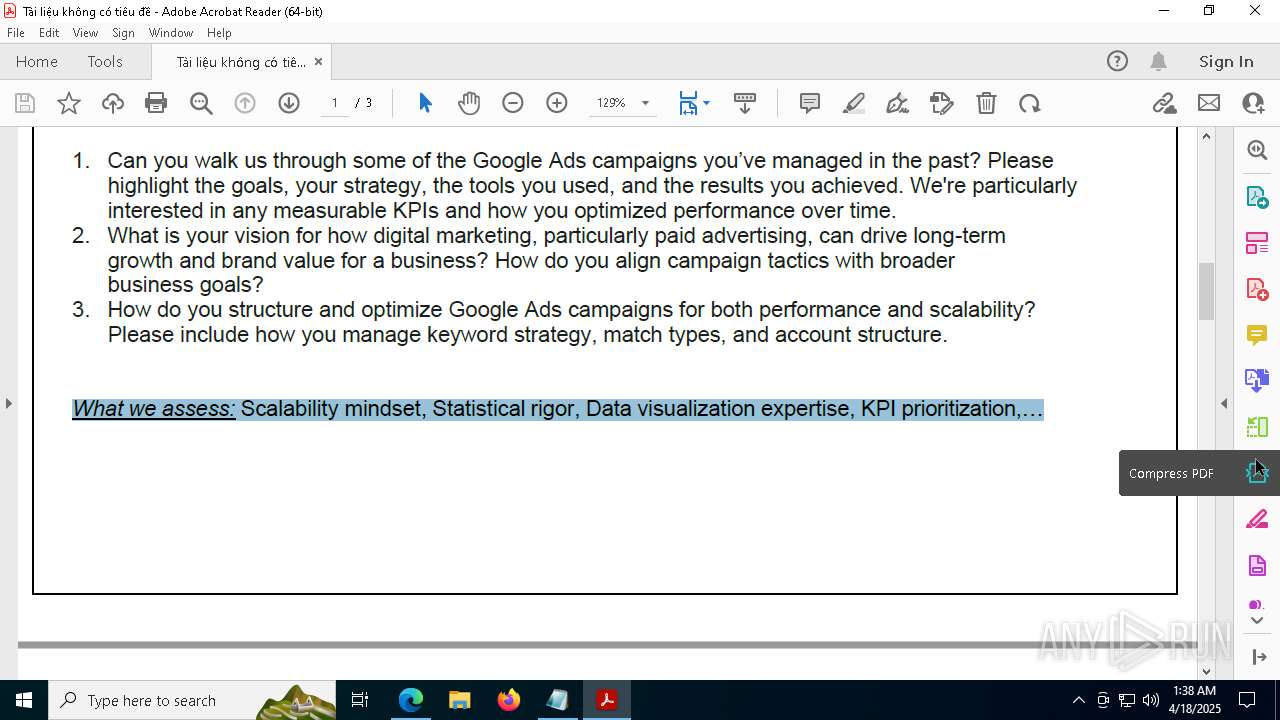1280x720 pixels.
Task: Click the scroll down arrow
Action: tap(1206, 671)
